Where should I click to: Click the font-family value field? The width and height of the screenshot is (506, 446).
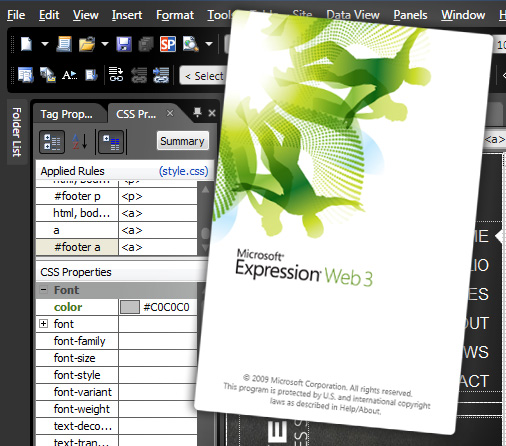coord(158,341)
